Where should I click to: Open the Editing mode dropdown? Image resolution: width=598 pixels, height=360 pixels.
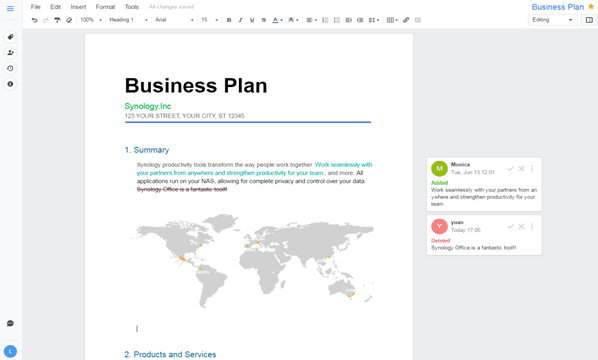(553, 20)
